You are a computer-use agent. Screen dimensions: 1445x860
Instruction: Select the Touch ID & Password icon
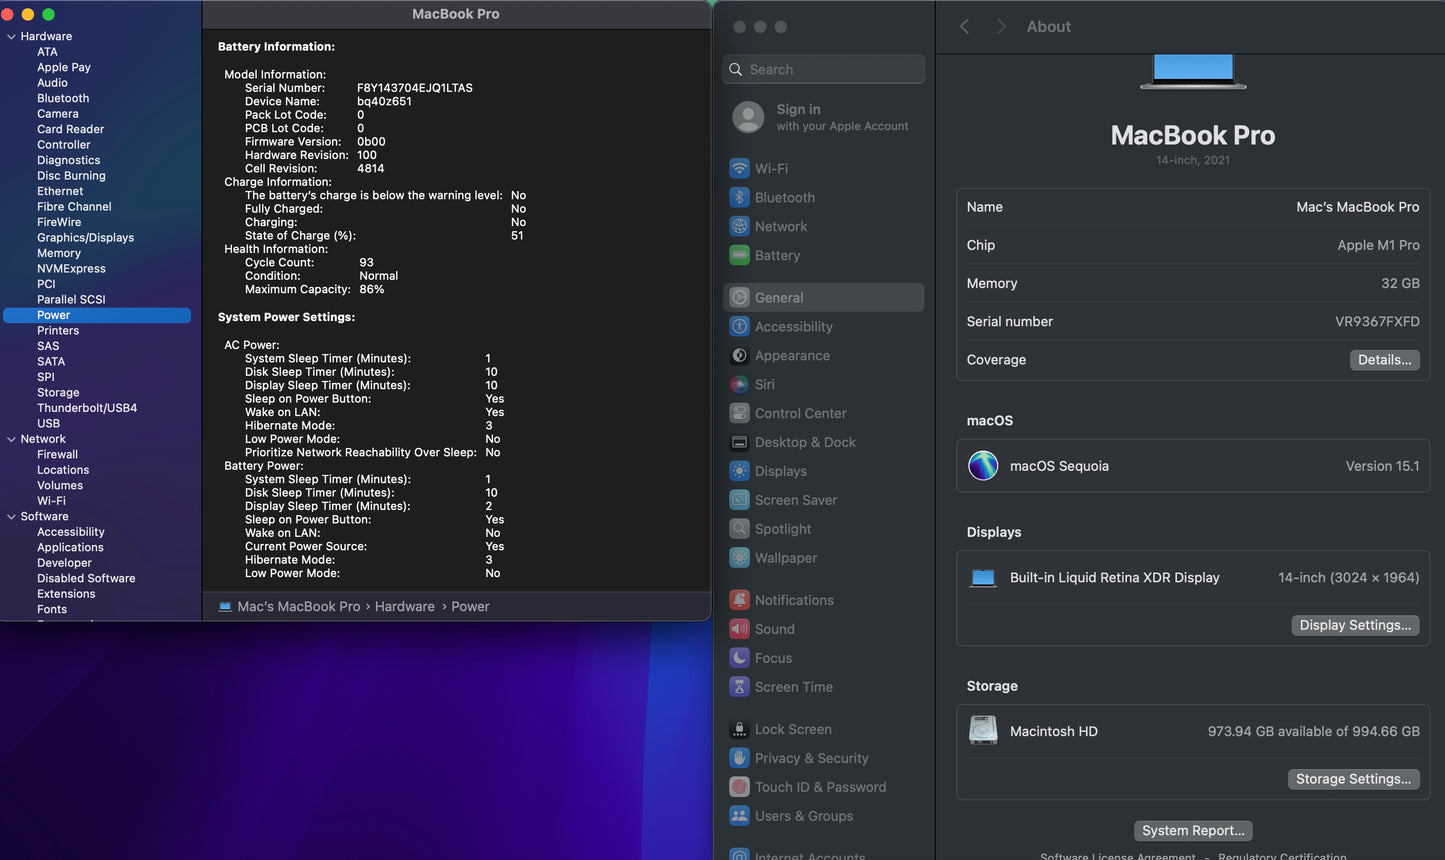pos(739,788)
